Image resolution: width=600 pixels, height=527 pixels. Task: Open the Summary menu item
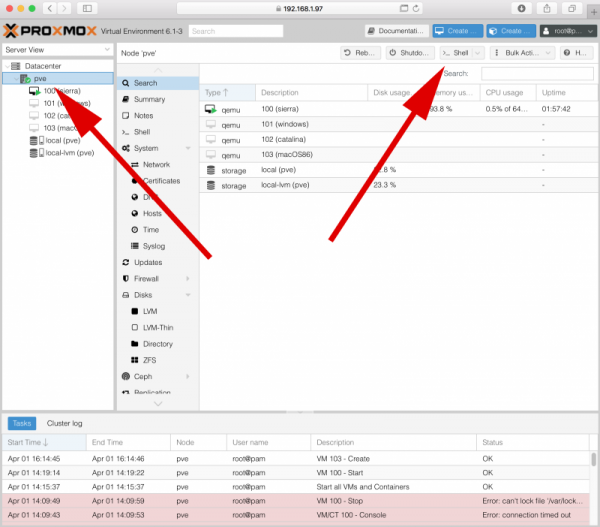pos(158,100)
